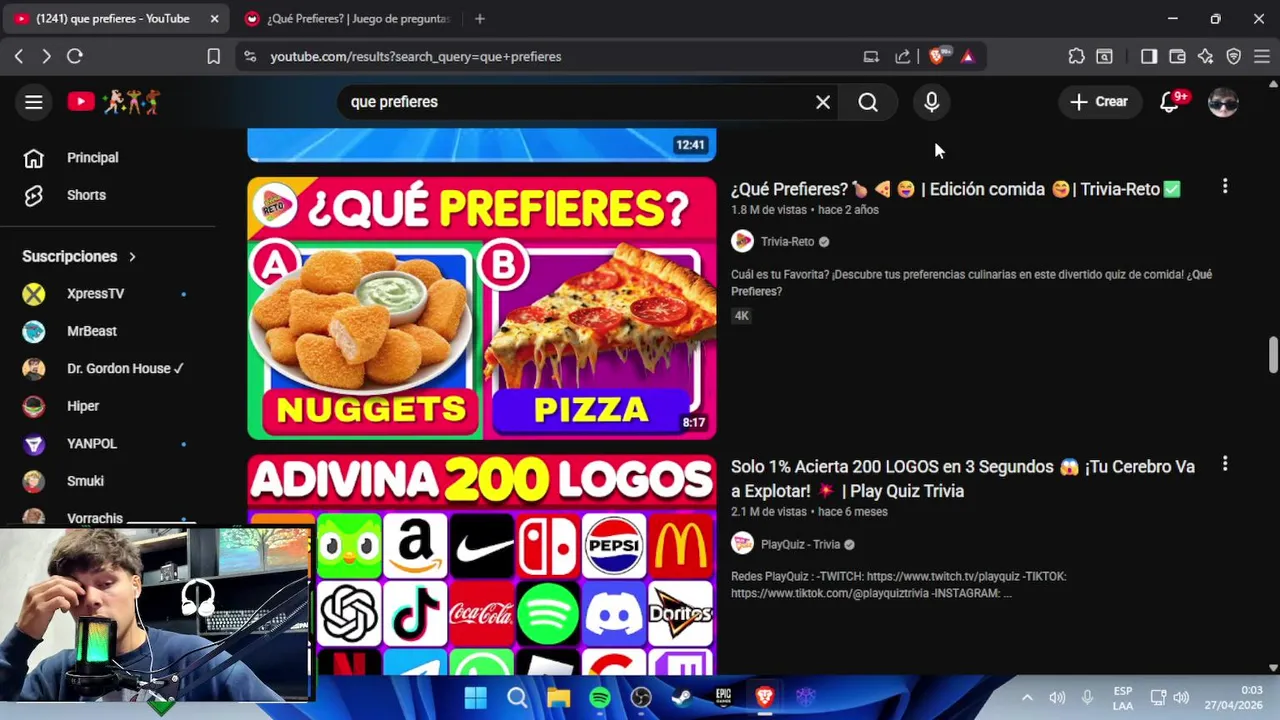The image size is (1280, 720).
Task: Open the Brave Wallet icon
Action: point(1177,57)
